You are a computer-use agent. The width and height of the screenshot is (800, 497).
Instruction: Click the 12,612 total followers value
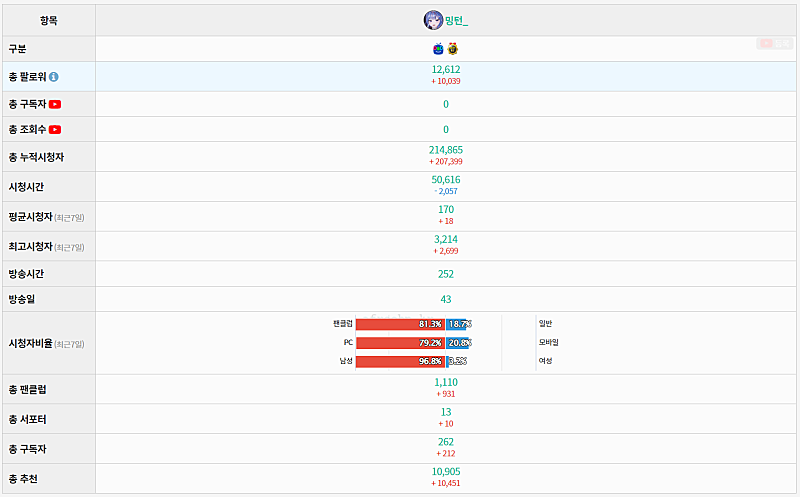(446, 69)
